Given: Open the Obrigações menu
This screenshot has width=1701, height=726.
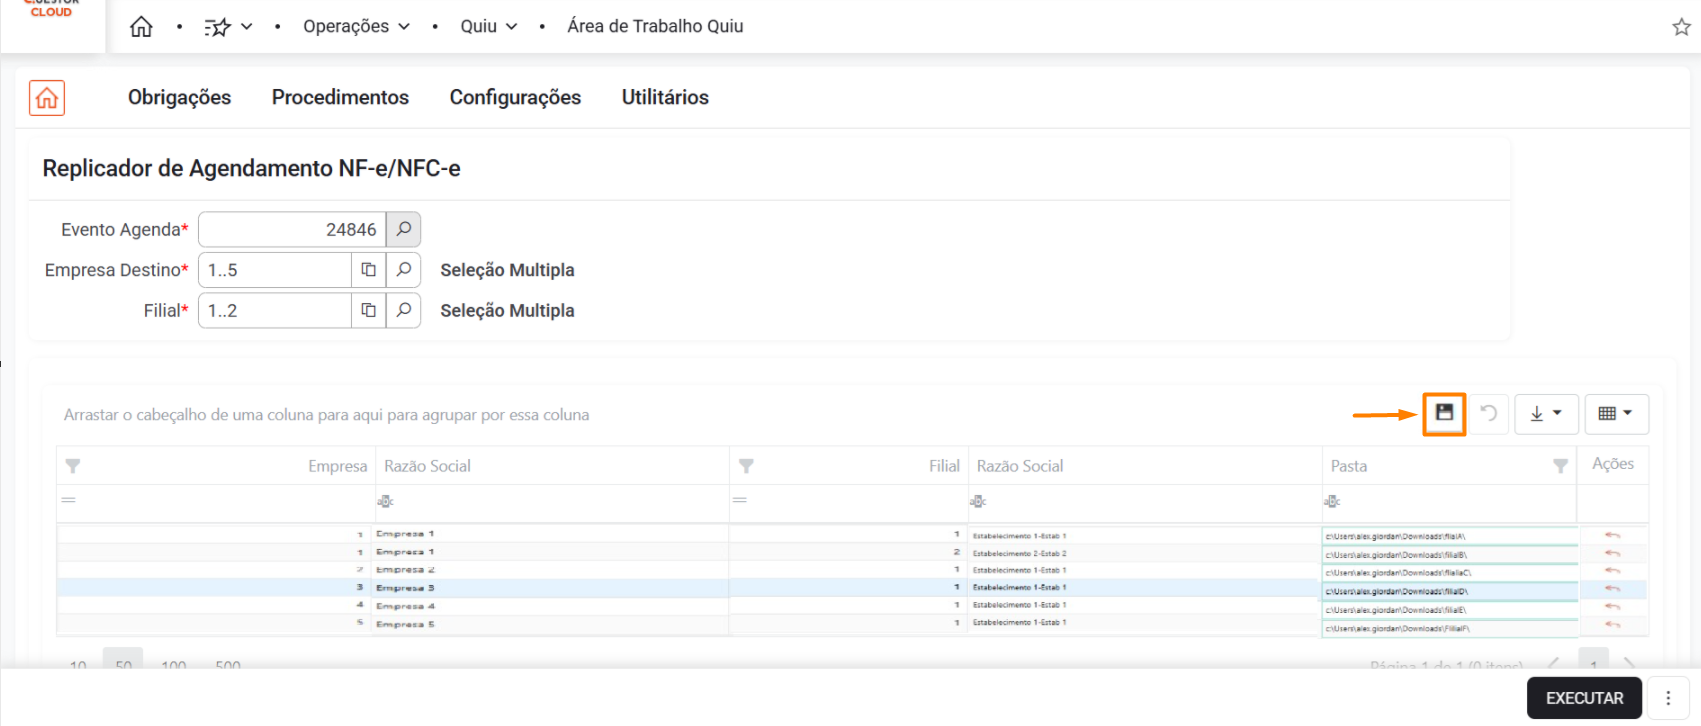Looking at the screenshot, I should [179, 98].
